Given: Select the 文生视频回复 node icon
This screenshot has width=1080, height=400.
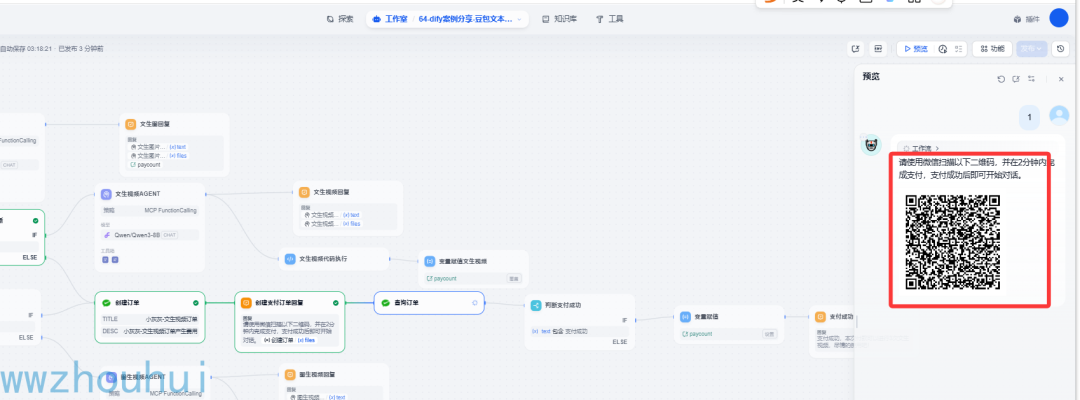Looking at the screenshot, I should point(304,192).
